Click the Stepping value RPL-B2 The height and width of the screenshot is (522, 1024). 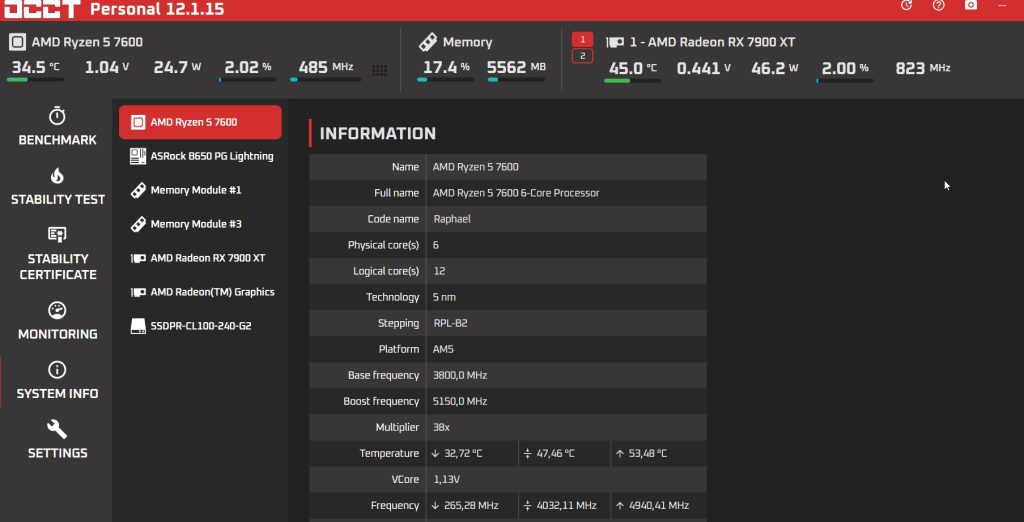tap(450, 323)
